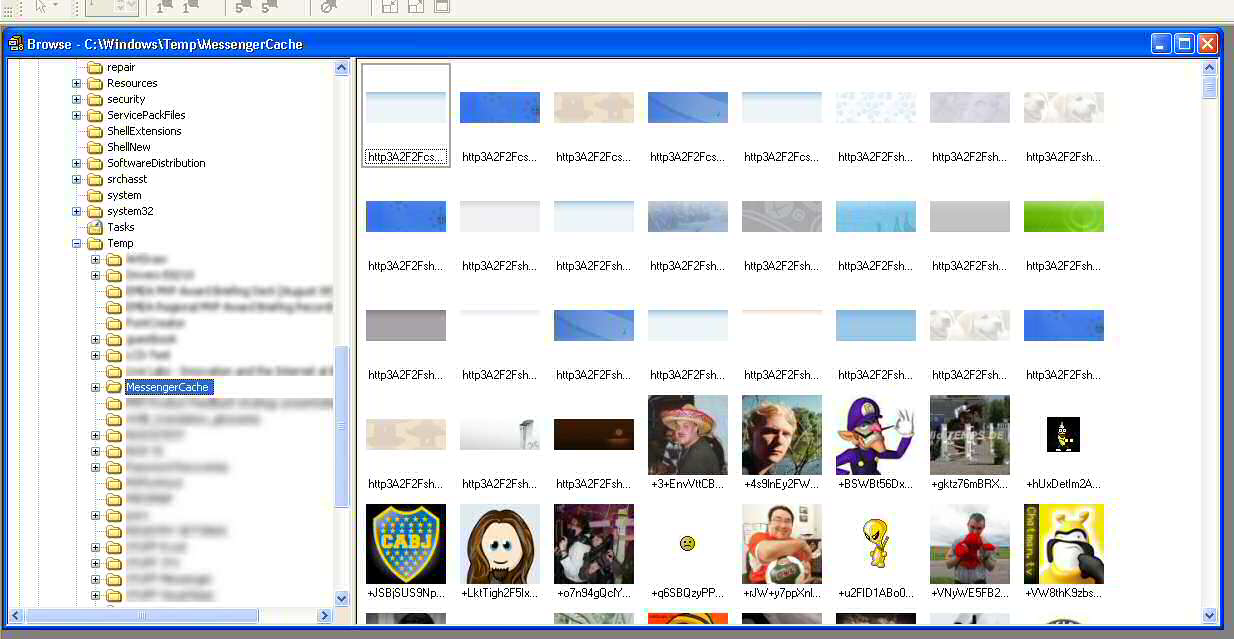Expand the security folder node
The height and width of the screenshot is (639, 1234).
coord(77,99)
